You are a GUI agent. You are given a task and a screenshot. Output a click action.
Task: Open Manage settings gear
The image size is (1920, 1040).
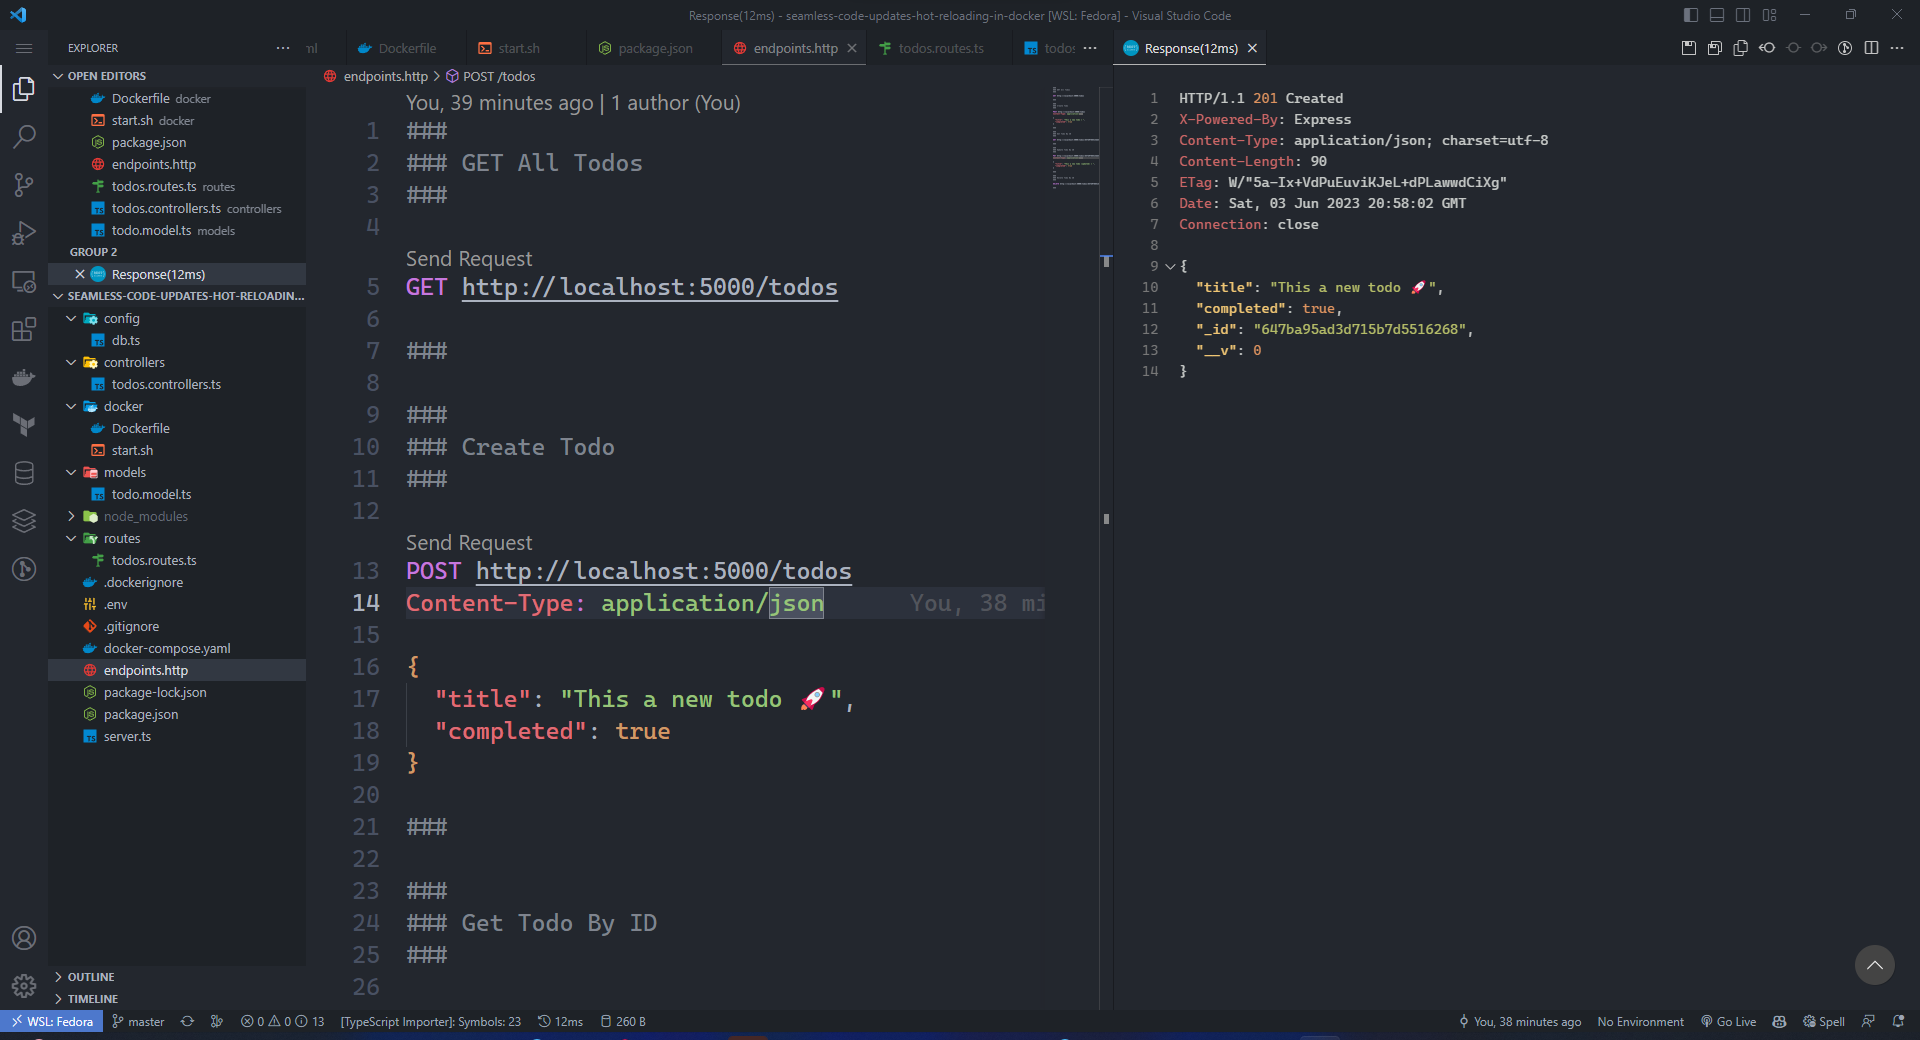point(24,986)
